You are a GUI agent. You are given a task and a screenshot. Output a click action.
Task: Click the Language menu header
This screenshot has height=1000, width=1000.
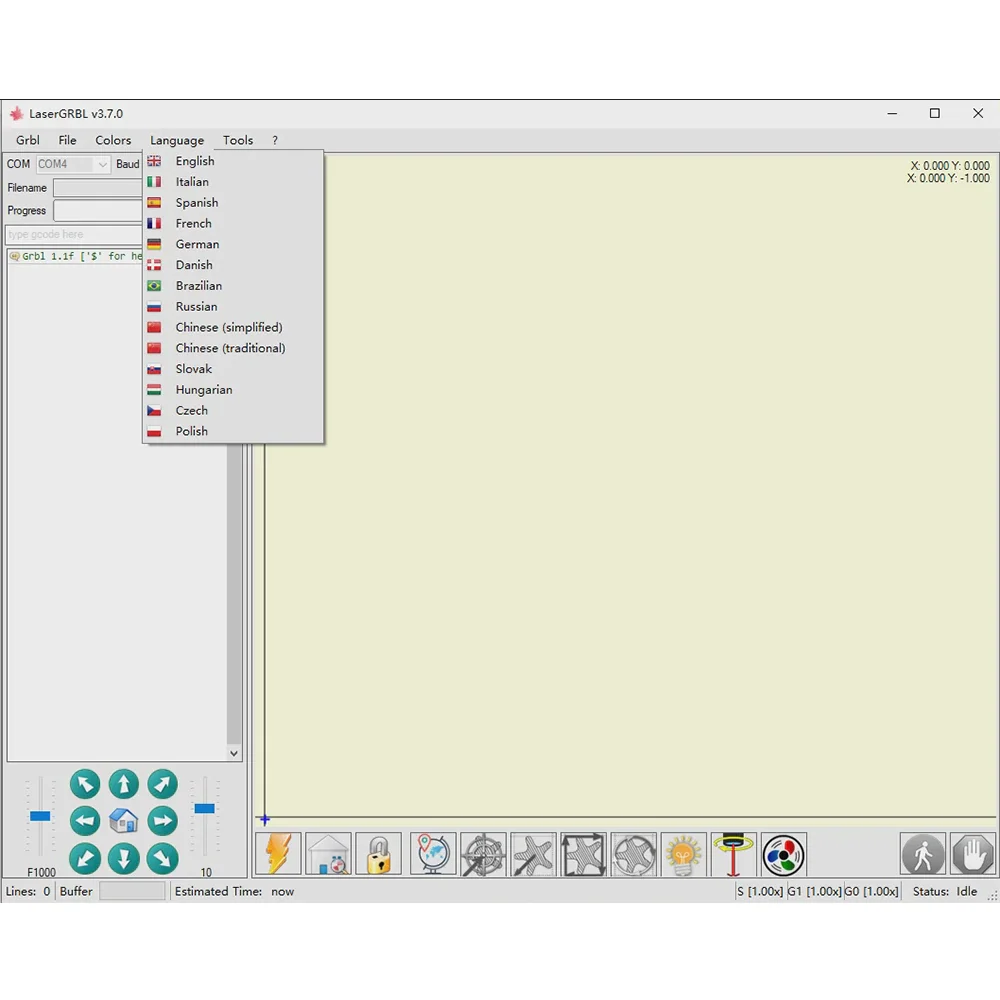(177, 140)
